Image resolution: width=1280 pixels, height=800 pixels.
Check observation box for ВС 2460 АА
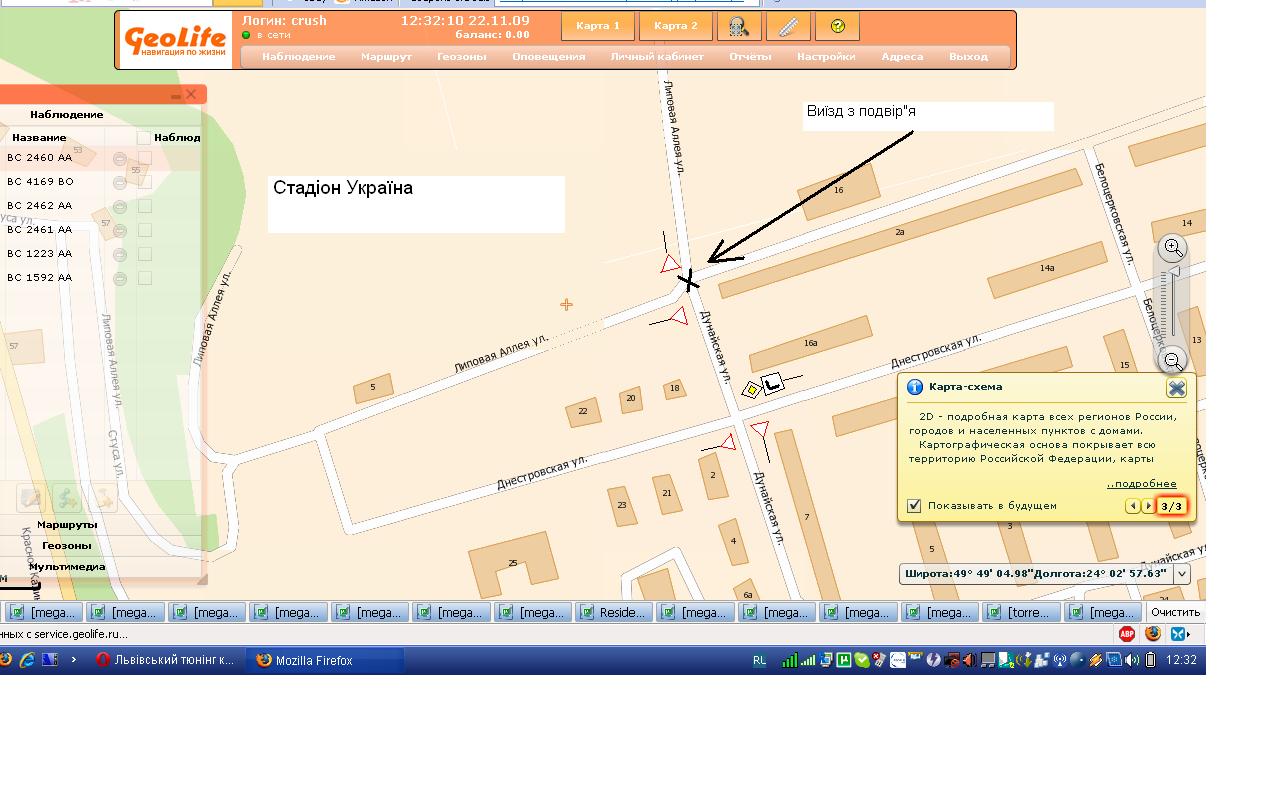tap(145, 158)
